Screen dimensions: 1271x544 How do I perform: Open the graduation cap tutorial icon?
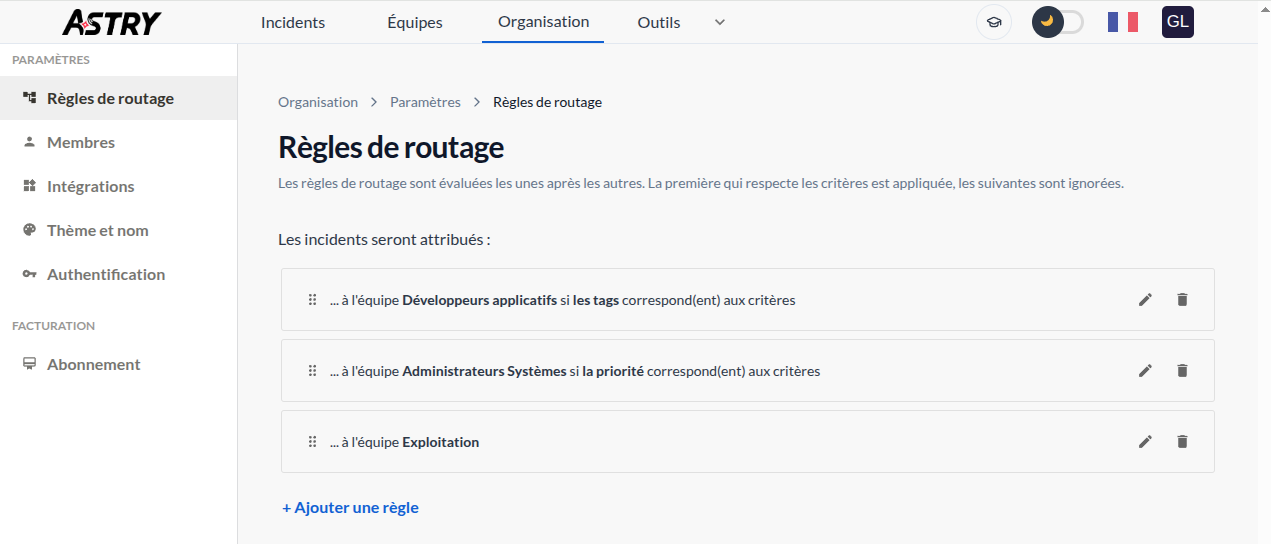(x=994, y=22)
